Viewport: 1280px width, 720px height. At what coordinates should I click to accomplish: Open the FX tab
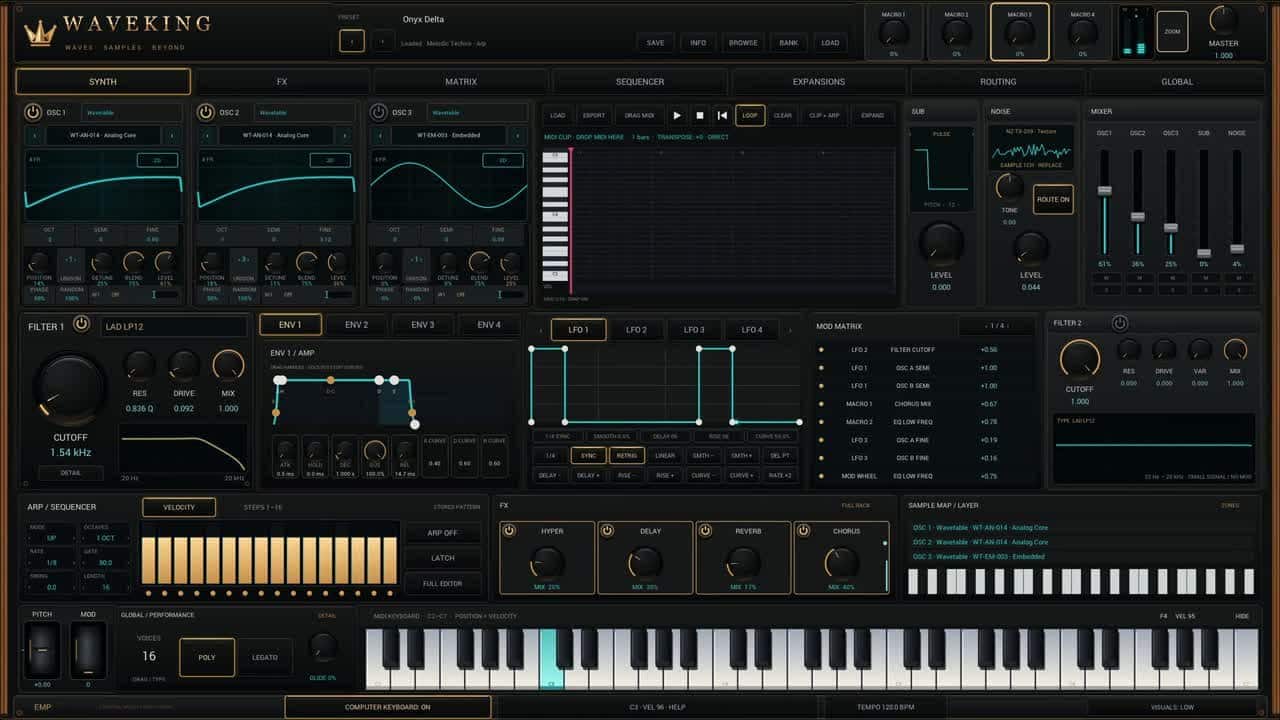(282, 82)
